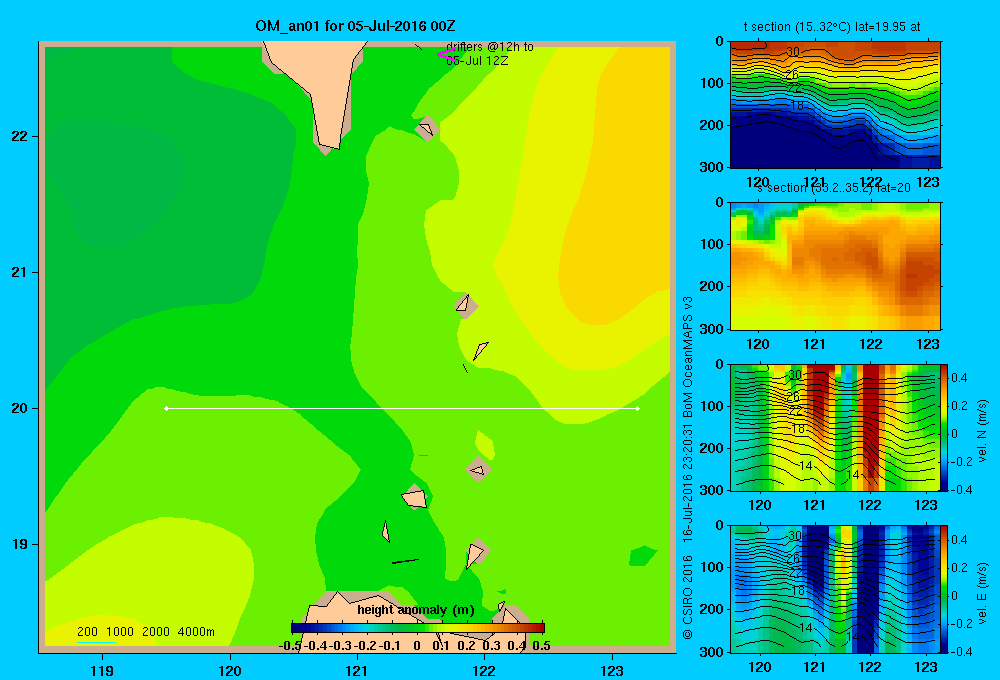The height and width of the screenshot is (680, 1000).
Task: Click the isolated green patch near longitude 123.2
Action: pos(642,556)
